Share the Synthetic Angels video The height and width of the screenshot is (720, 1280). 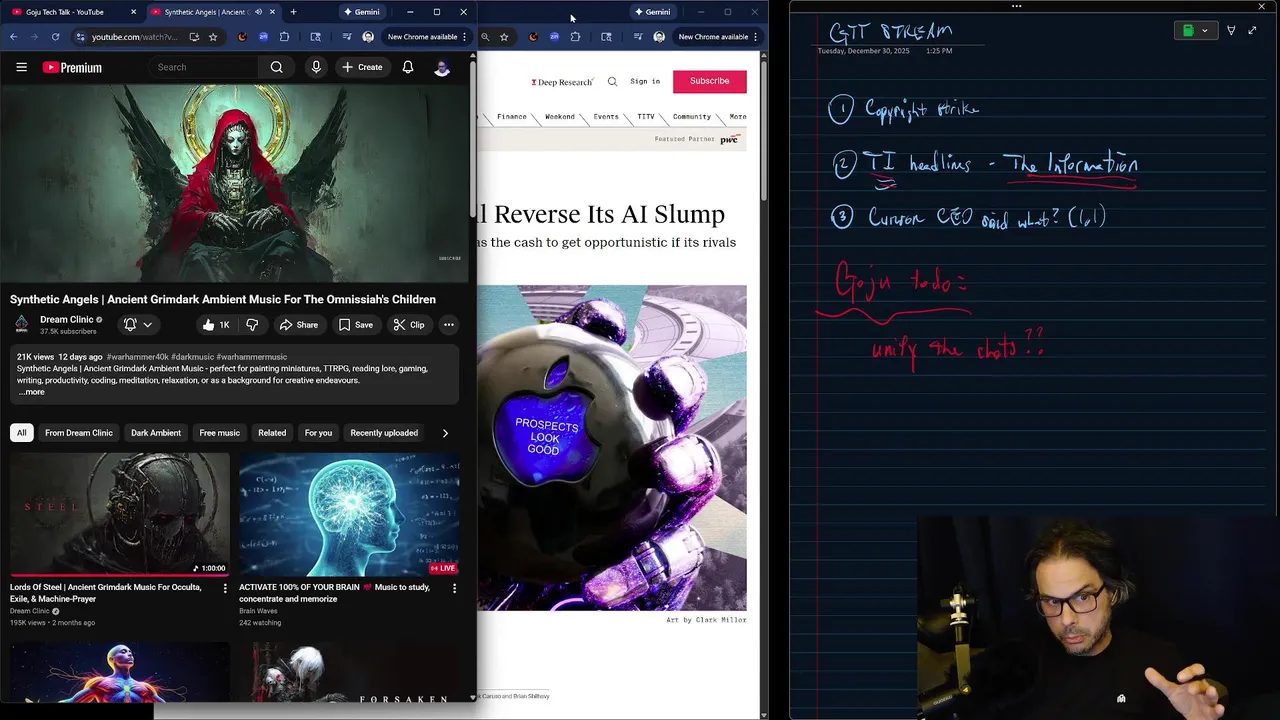pos(298,325)
